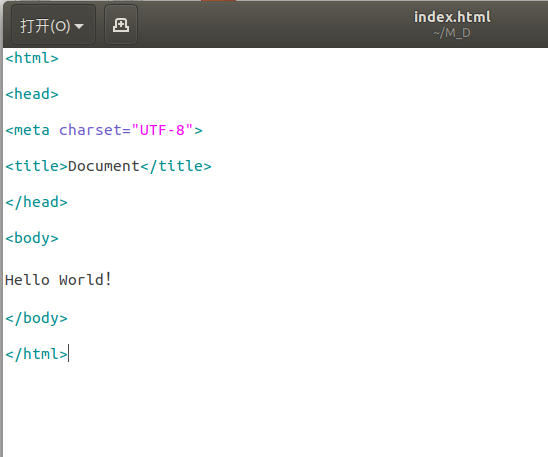548x457 pixels.
Task: Click the 打开(O) open file button
Action: click(x=53, y=25)
